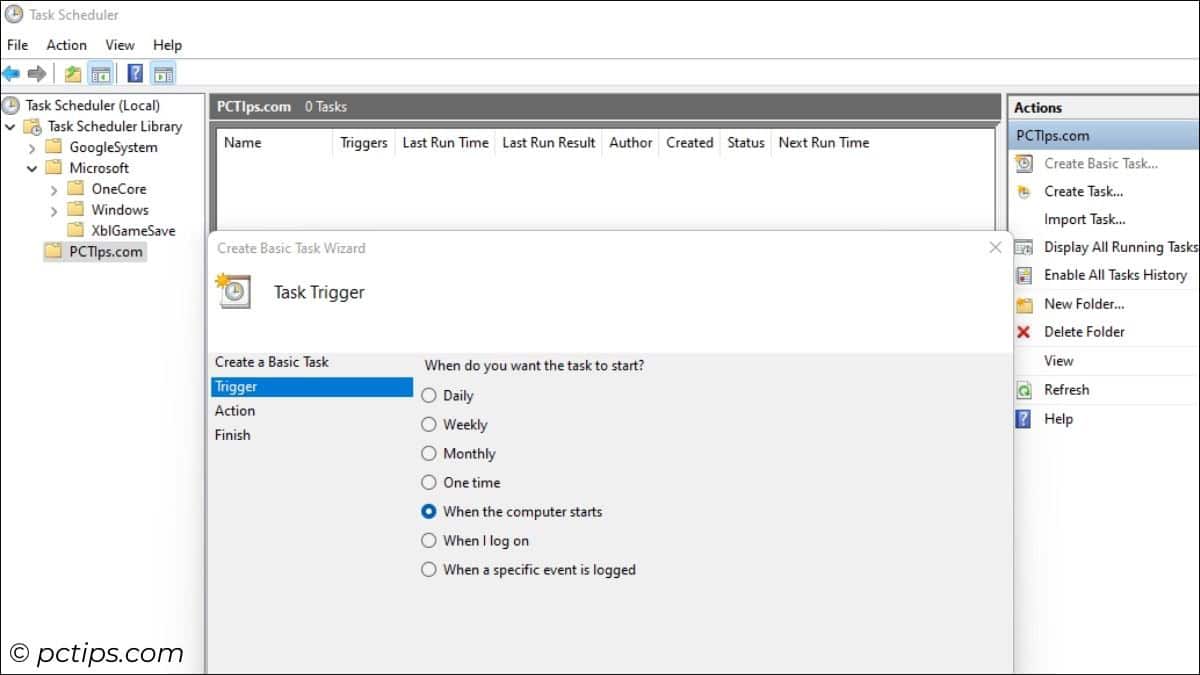Viewport: 1200px width, 675px height.
Task: Click the Refresh action label
Action: pyautogui.click(x=1067, y=390)
